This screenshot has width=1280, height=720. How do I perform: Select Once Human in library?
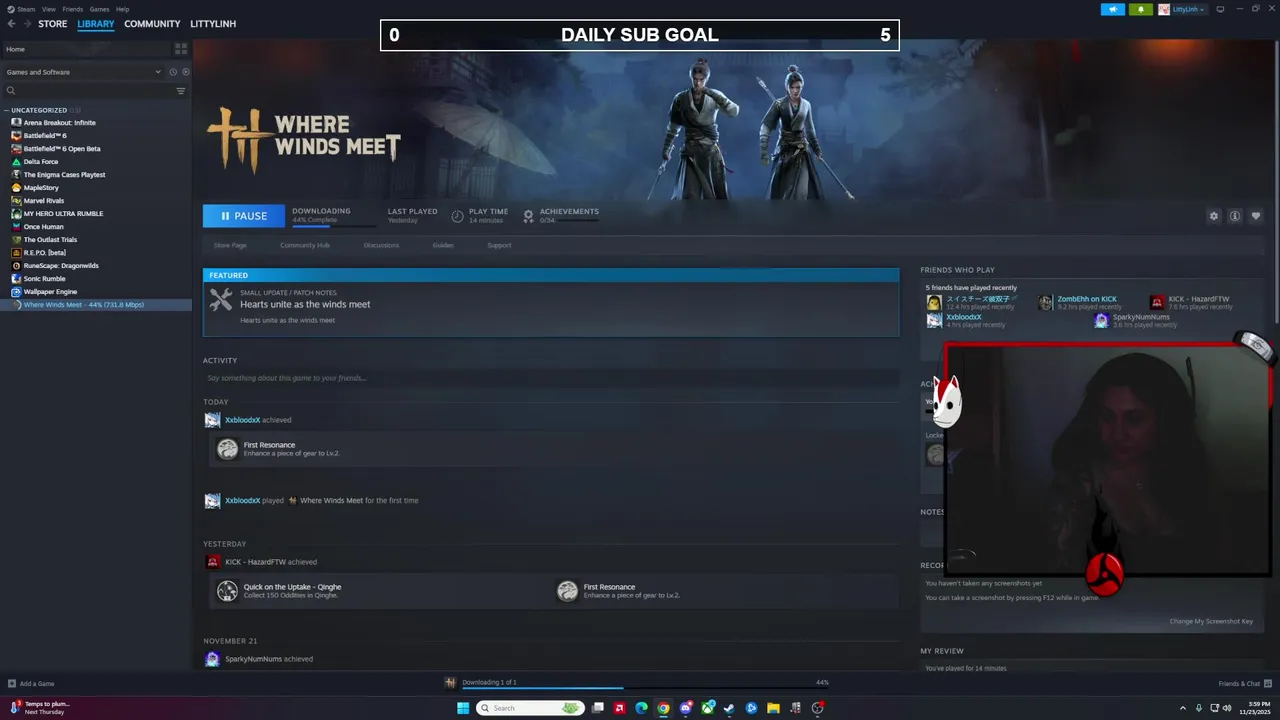click(x=43, y=227)
